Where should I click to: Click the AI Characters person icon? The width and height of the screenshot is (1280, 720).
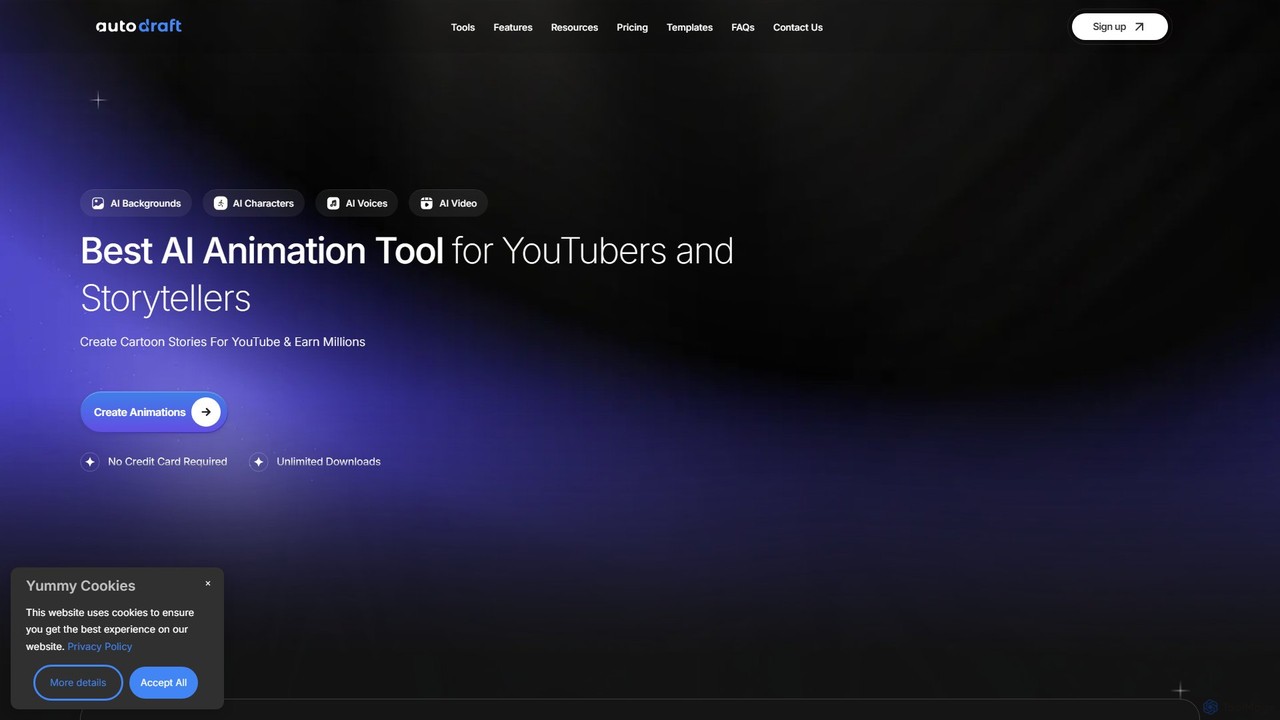(220, 203)
